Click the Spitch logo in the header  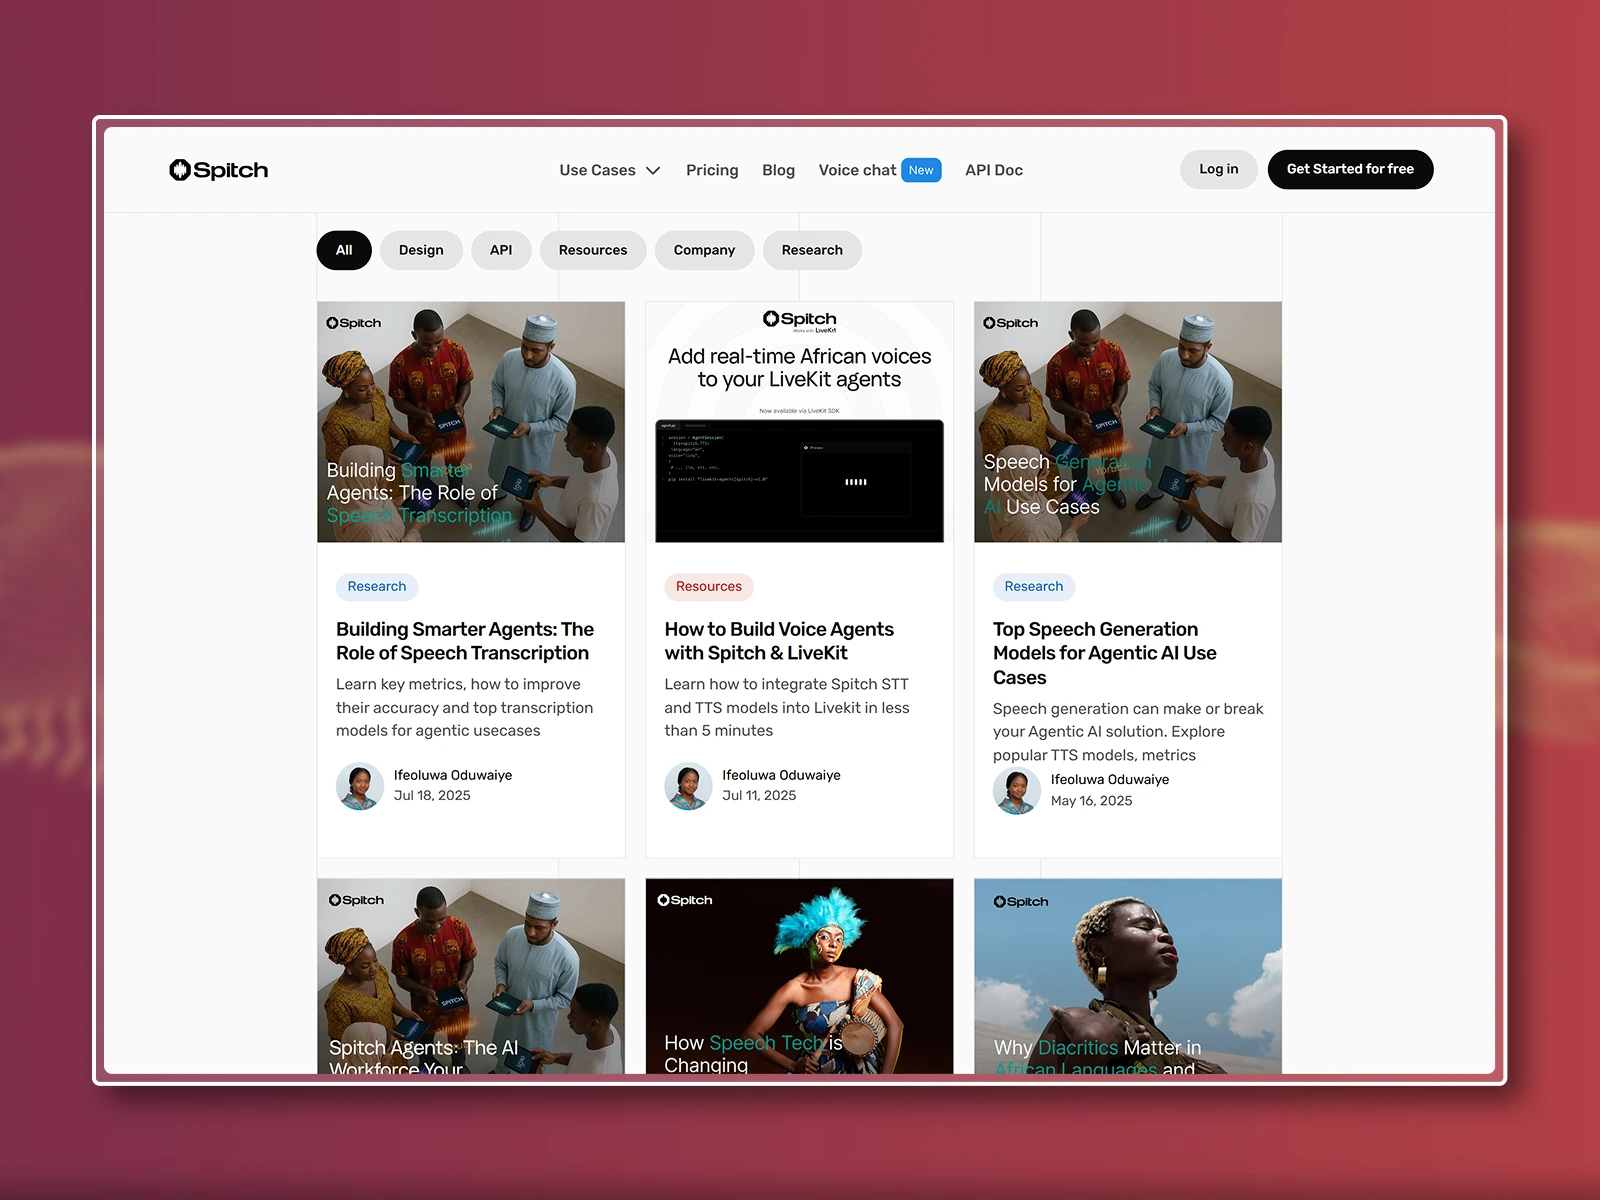[218, 170]
